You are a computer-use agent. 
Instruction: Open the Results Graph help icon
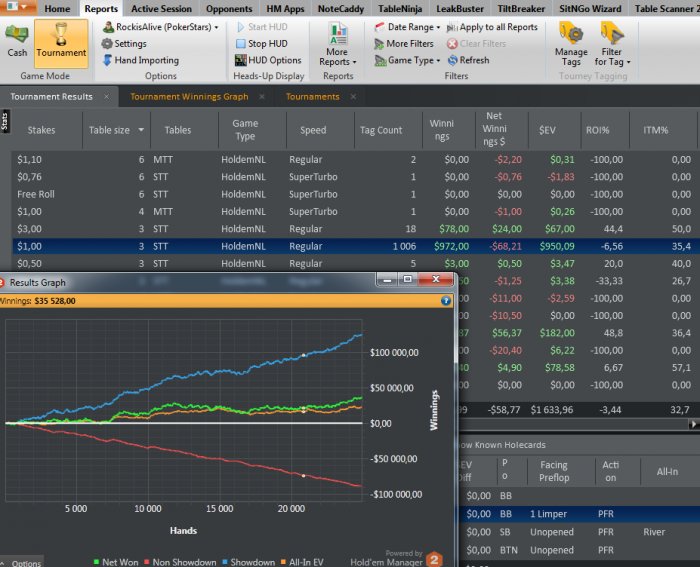[x=446, y=300]
